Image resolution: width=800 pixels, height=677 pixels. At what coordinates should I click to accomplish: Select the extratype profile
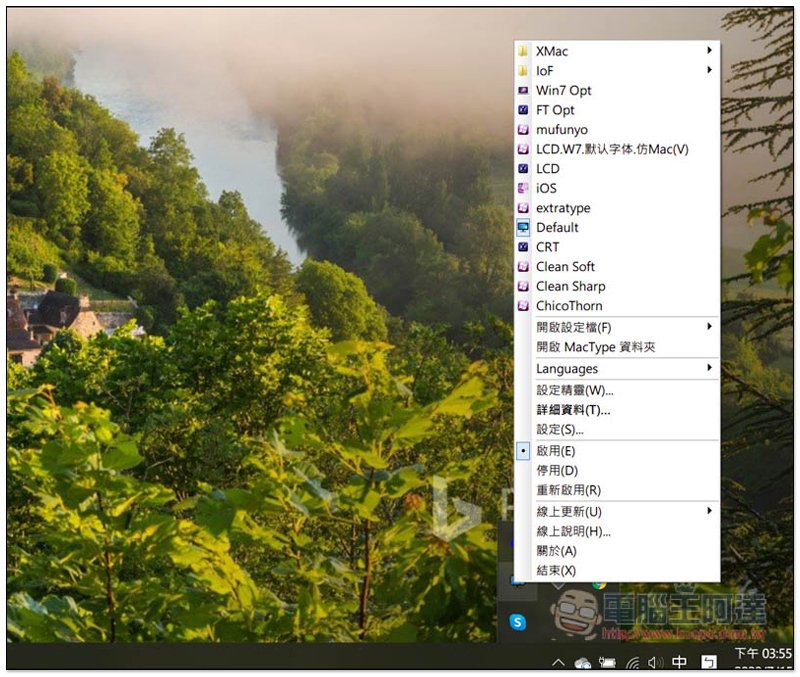(617, 208)
